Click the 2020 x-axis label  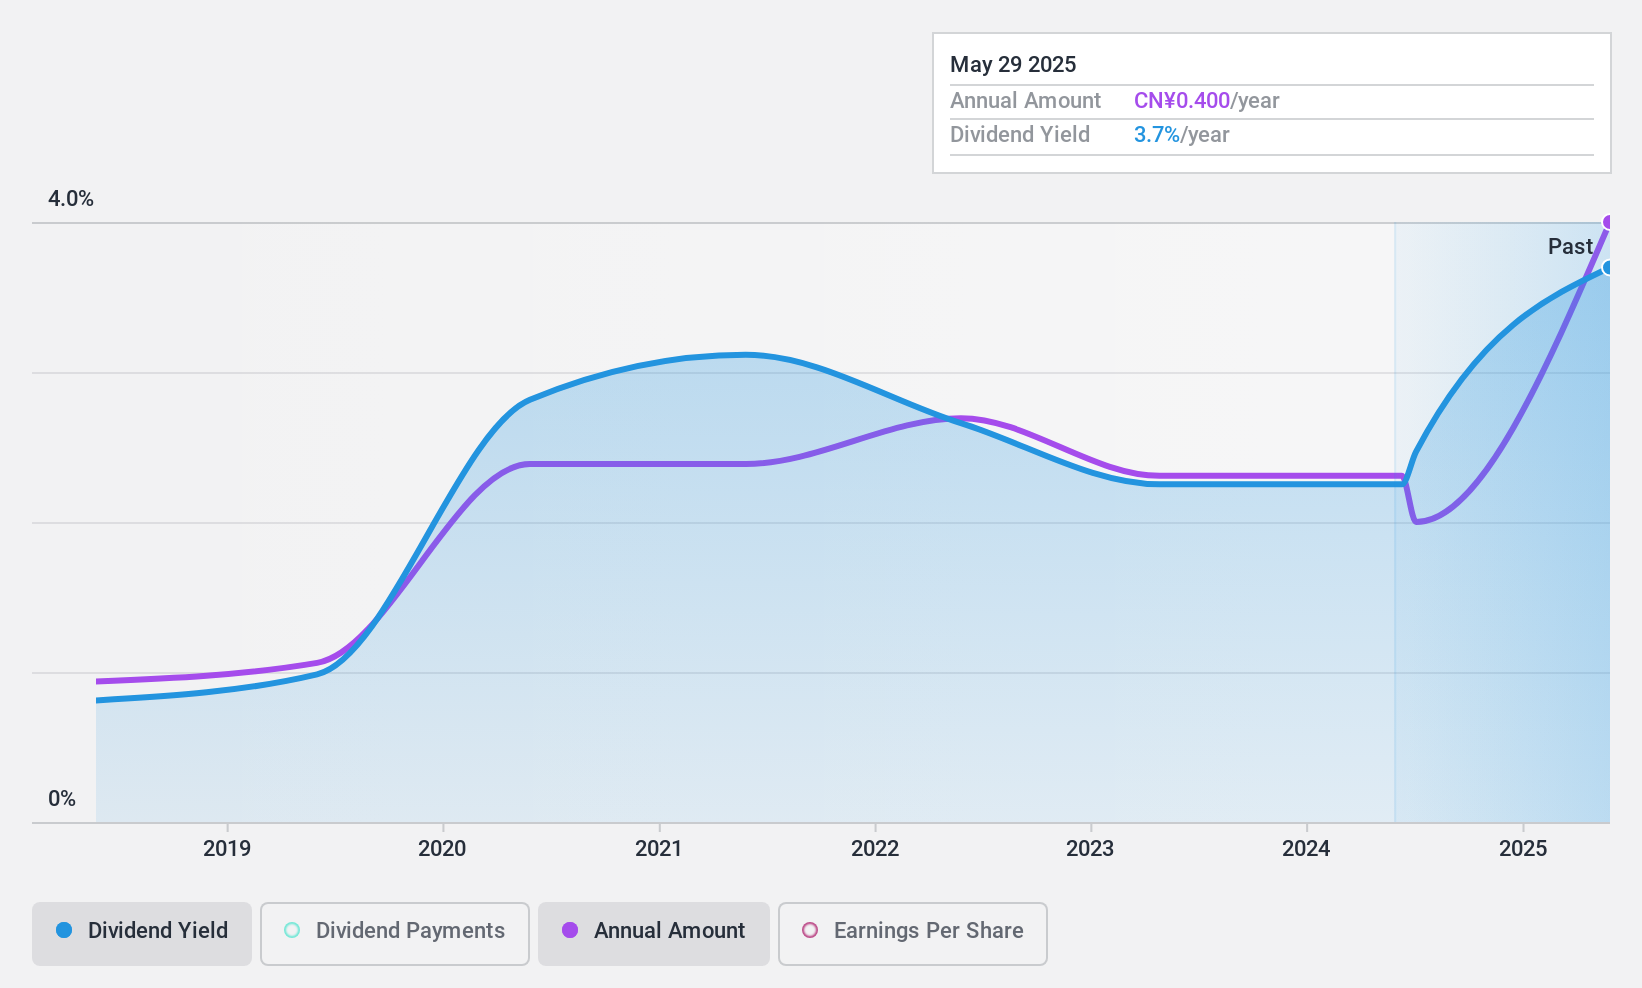pos(442,849)
